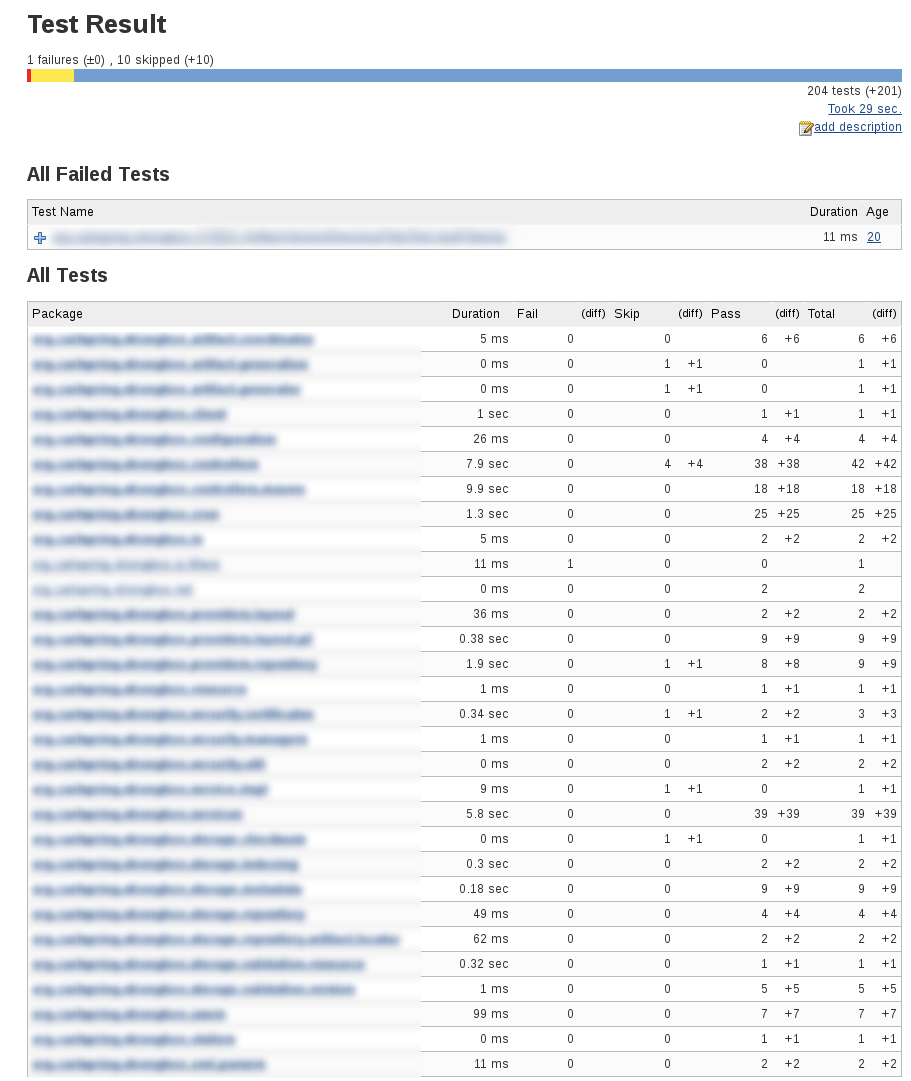Sort All Tests by Package column header
The height and width of the screenshot is (1081, 911).
pos(57,314)
